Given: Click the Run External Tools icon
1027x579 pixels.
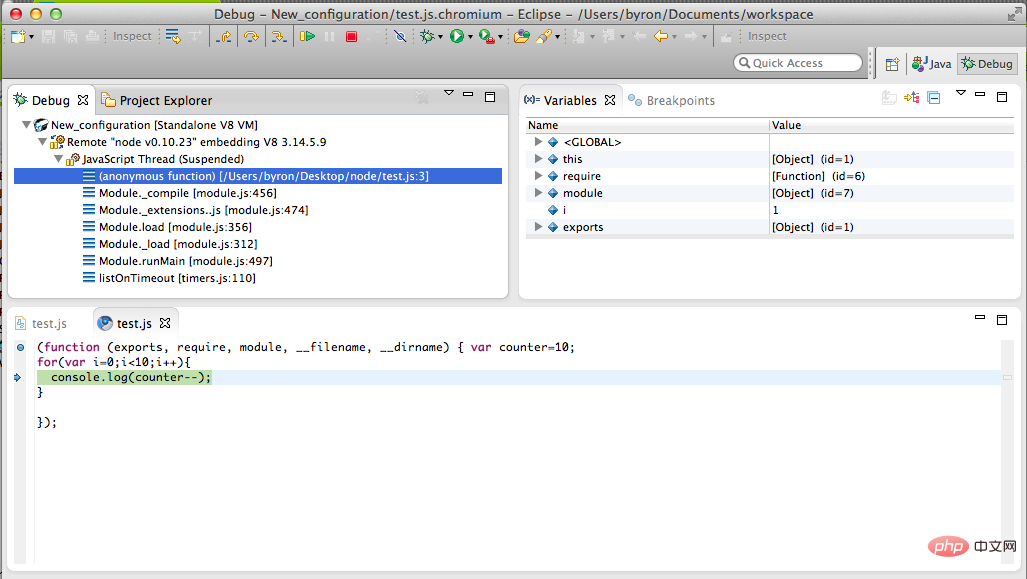Looking at the screenshot, I should pos(487,36).
